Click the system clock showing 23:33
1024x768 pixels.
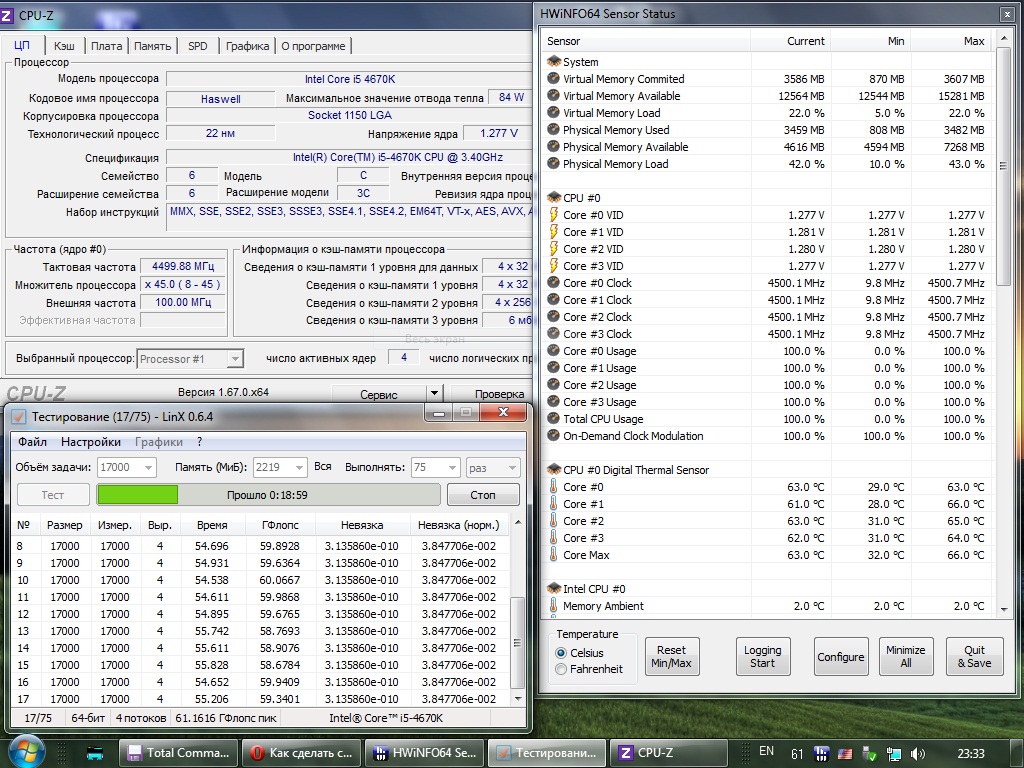[970, 753]
